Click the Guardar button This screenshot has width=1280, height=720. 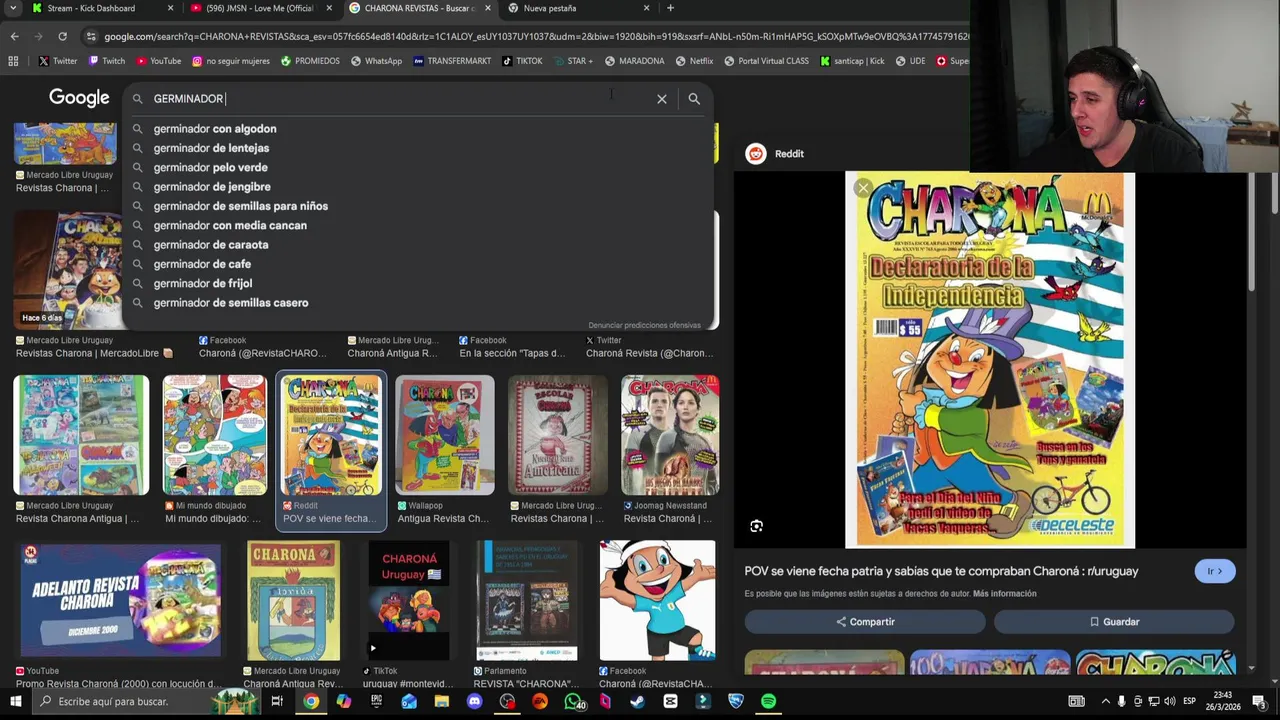(1114, 622)
